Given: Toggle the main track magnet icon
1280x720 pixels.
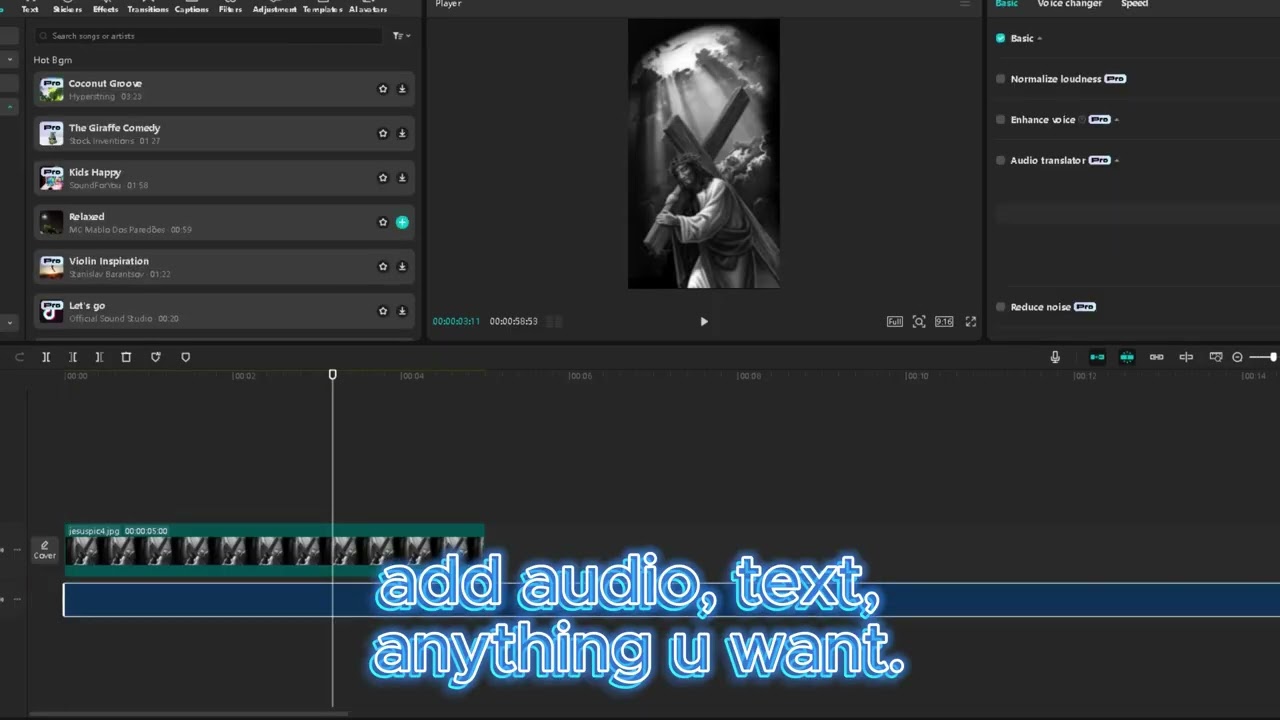Looking at the screenshot, I should click(1097, 357).
